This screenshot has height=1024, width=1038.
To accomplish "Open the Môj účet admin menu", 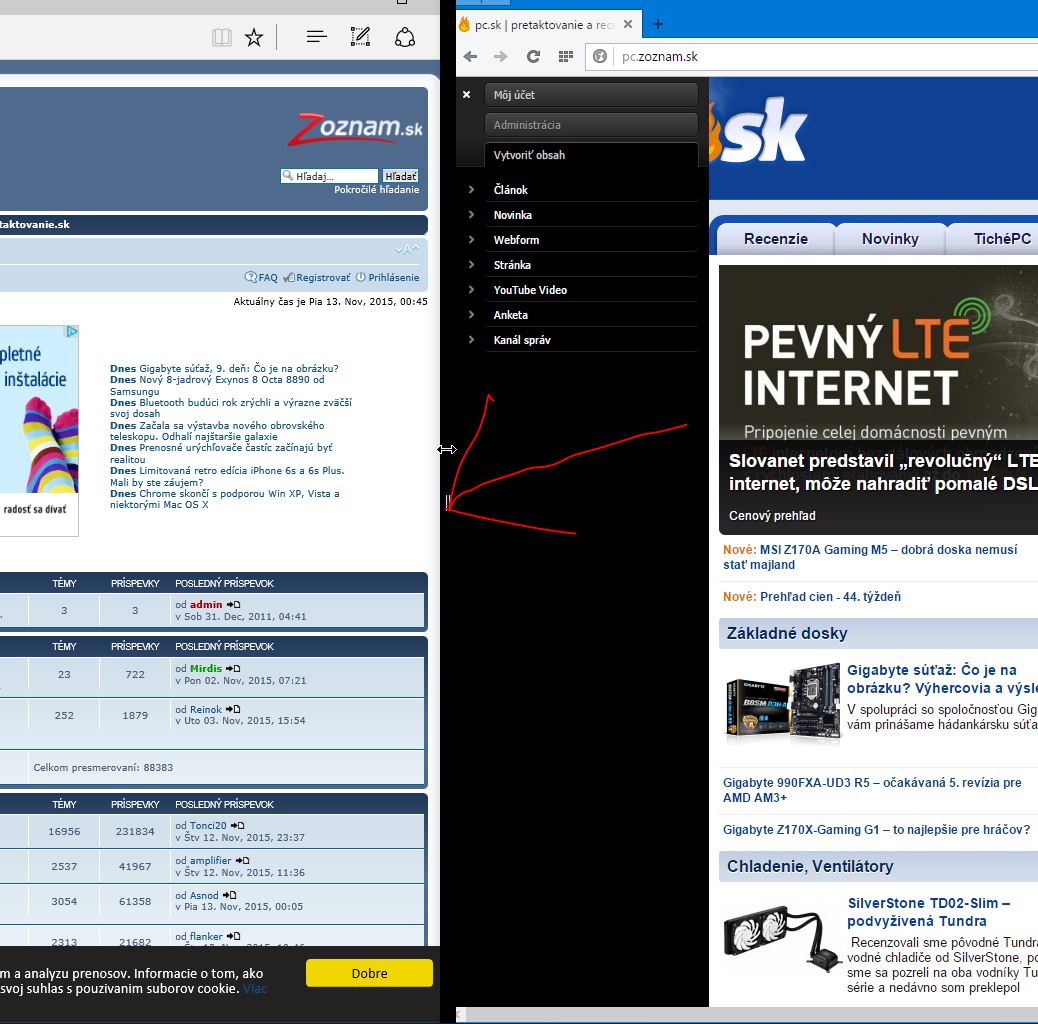I will pyautogui.click(x=591, y=95).
